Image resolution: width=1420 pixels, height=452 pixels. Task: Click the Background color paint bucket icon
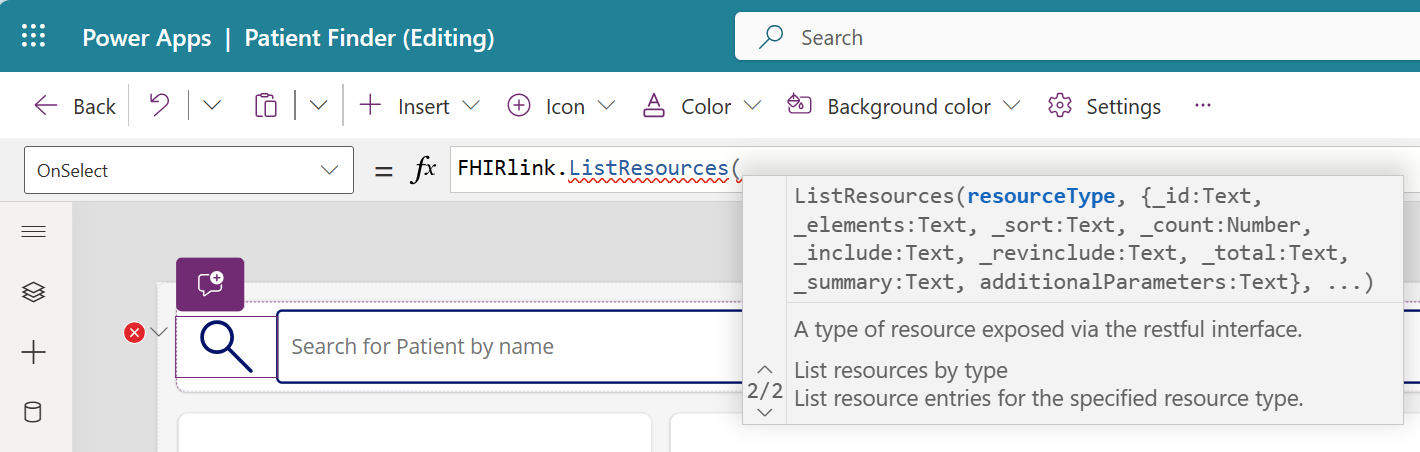pyautogui.click(x=799, y=105)
